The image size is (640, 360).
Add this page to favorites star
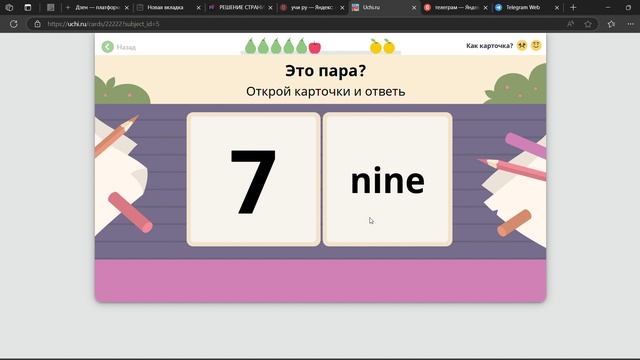588,24
